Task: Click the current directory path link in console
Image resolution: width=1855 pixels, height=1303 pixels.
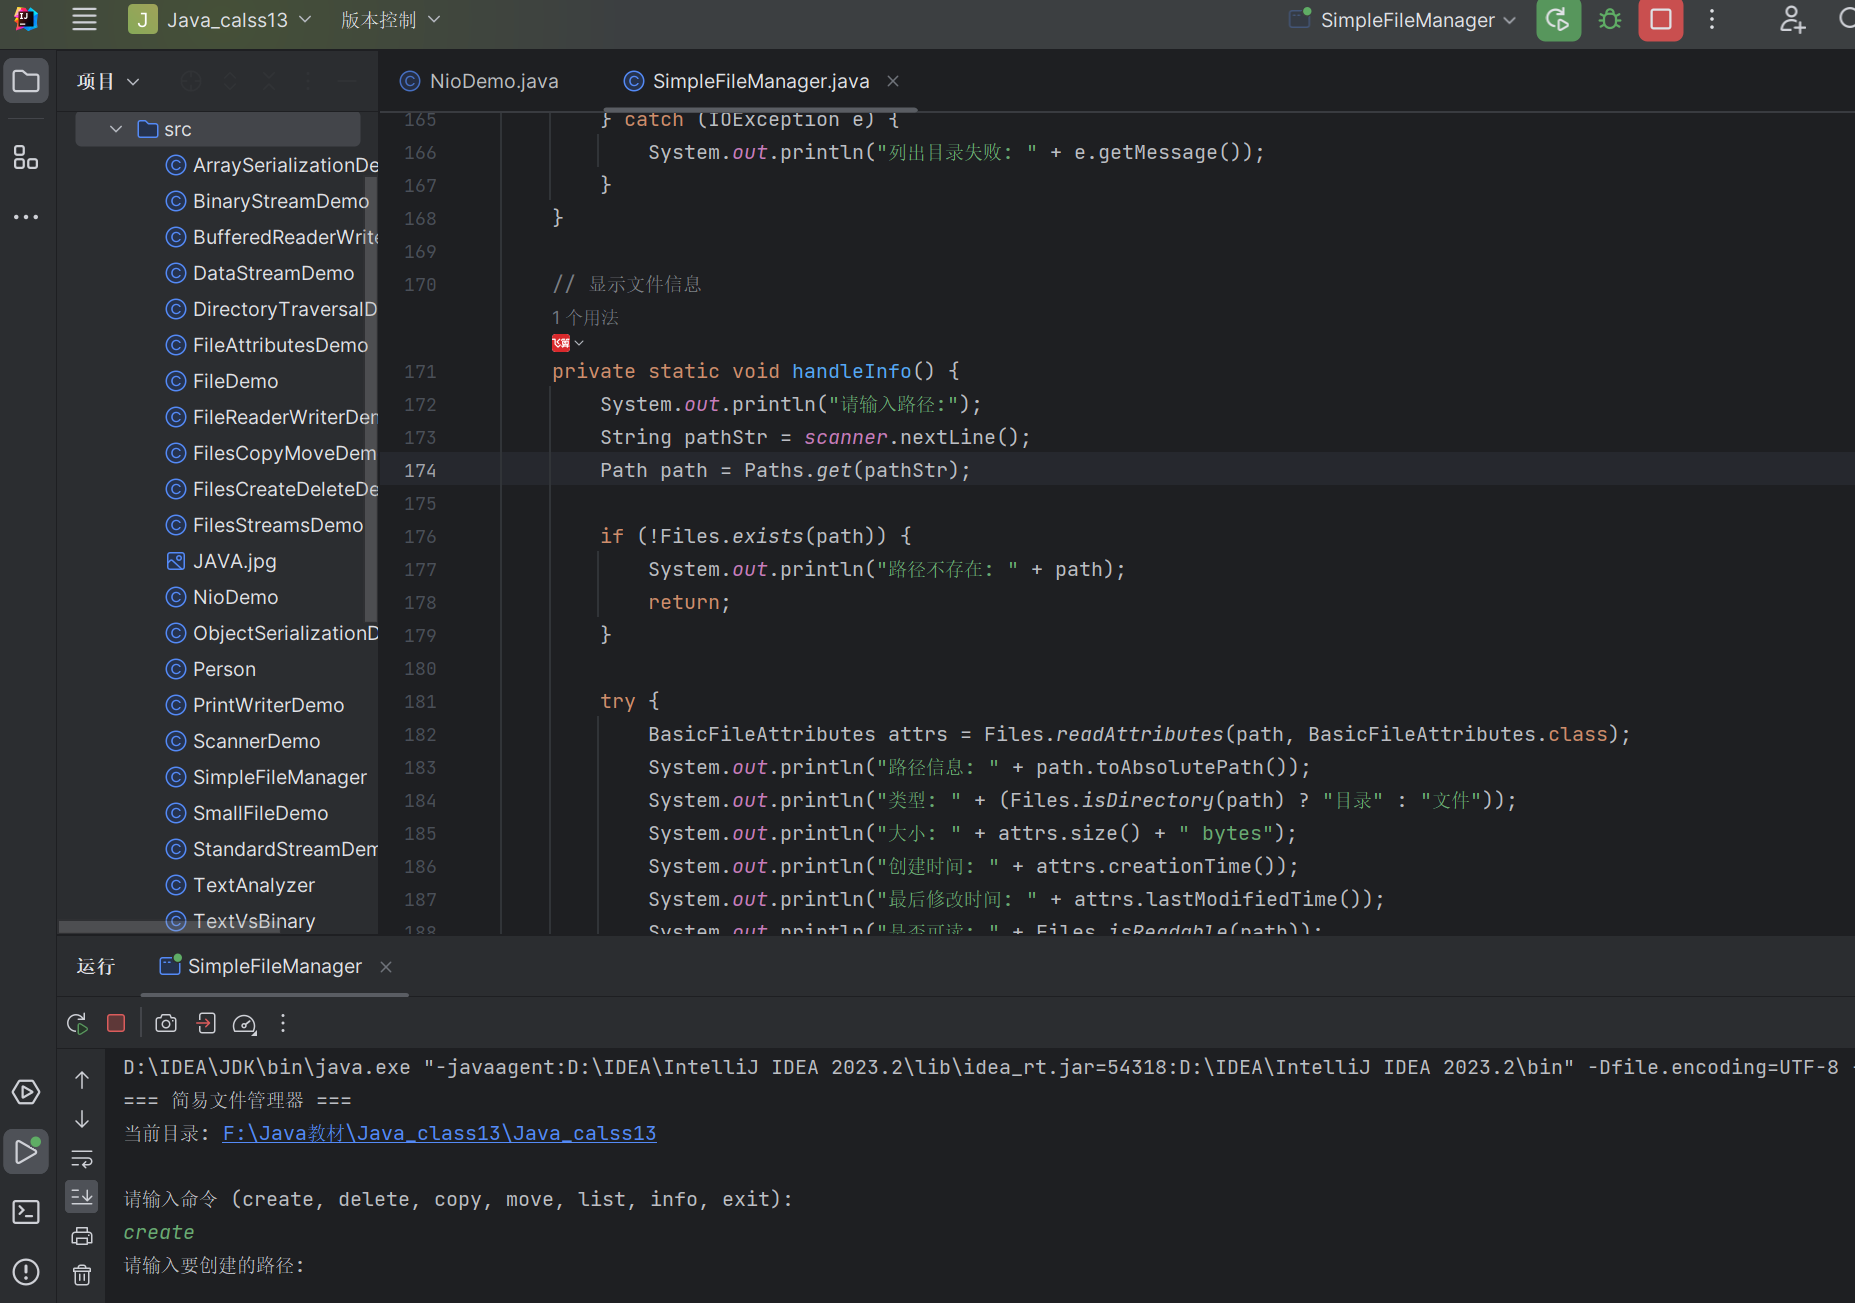Action: 439,1133
